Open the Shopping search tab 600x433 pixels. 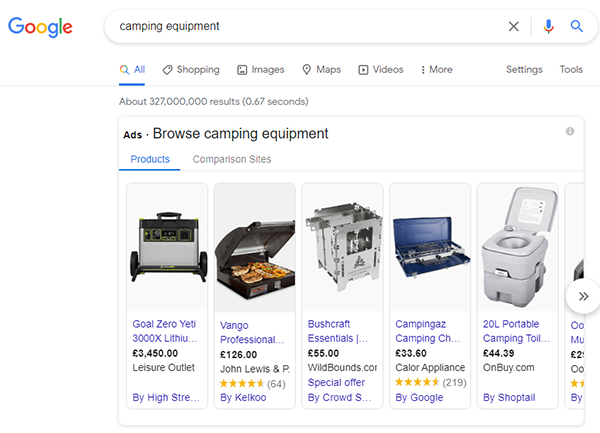tap(191, 70)
